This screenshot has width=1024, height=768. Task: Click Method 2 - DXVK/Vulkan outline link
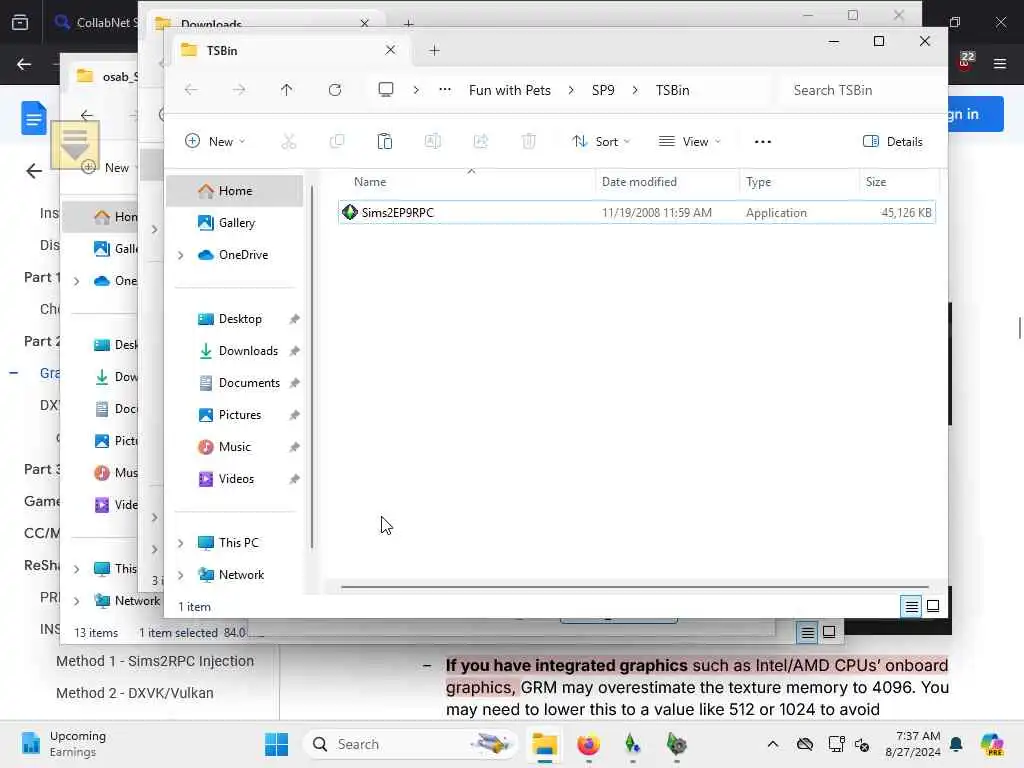pos(135,693)
